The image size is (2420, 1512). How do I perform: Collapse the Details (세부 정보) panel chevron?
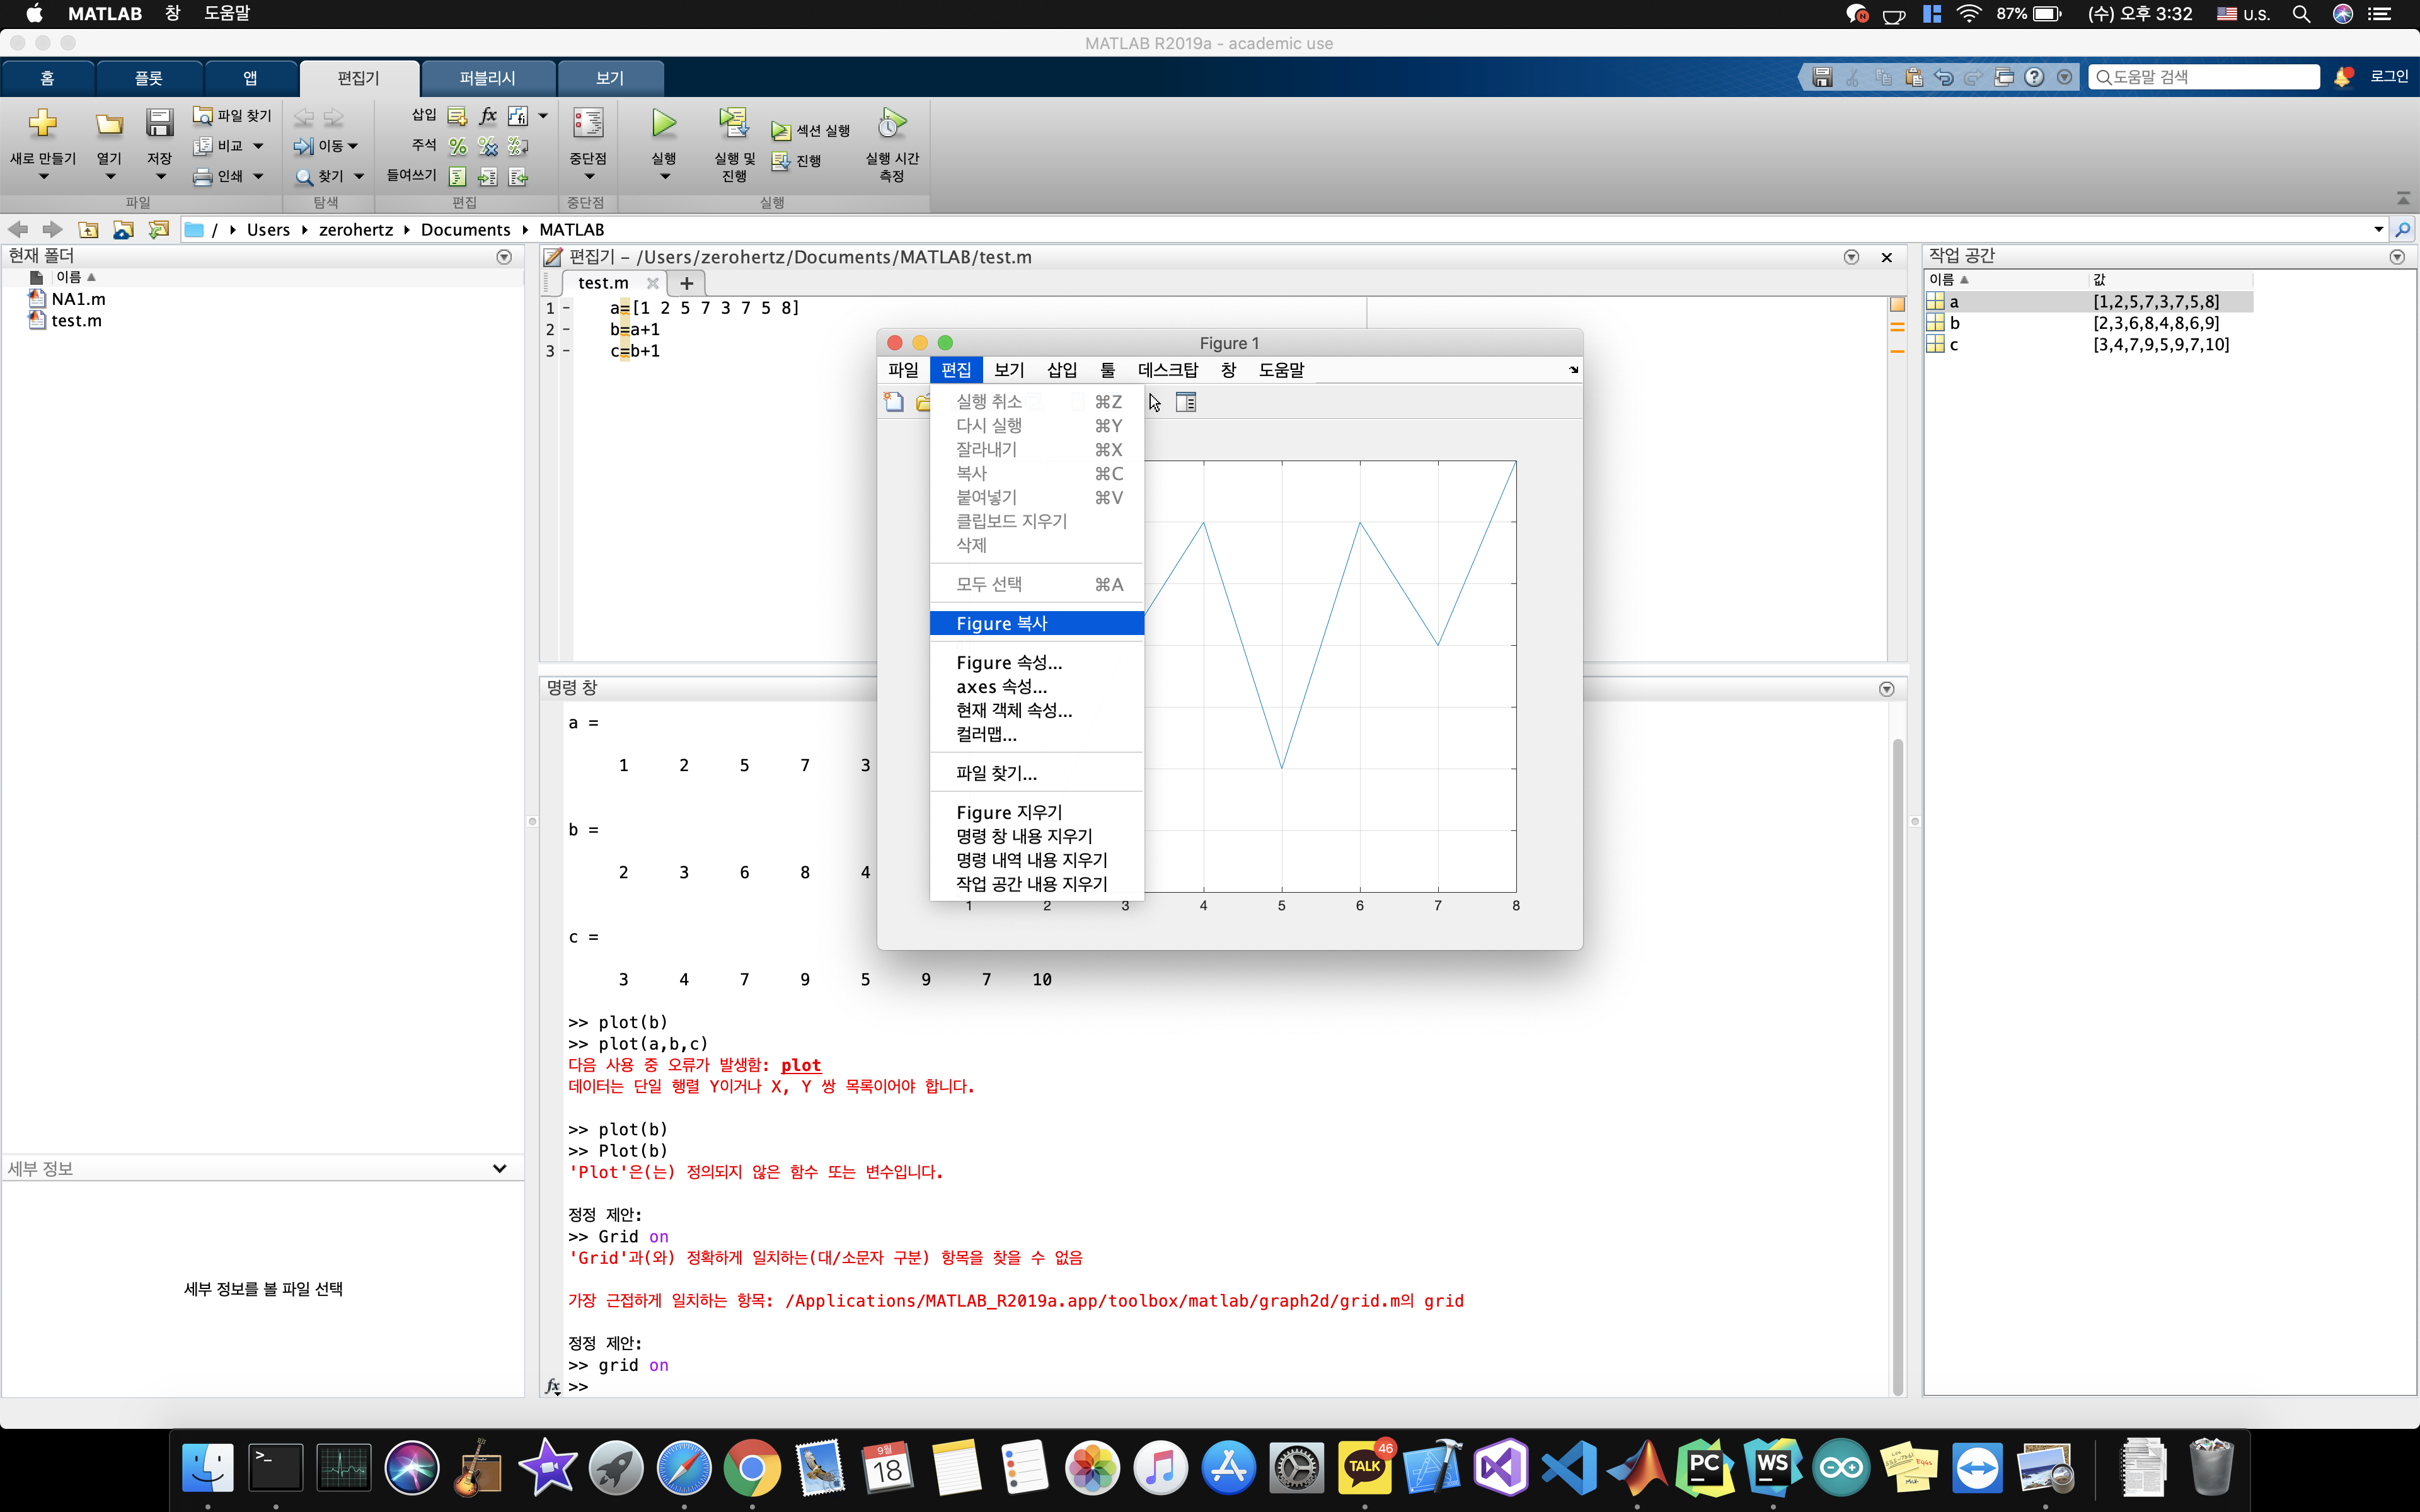pos(499,1168)
